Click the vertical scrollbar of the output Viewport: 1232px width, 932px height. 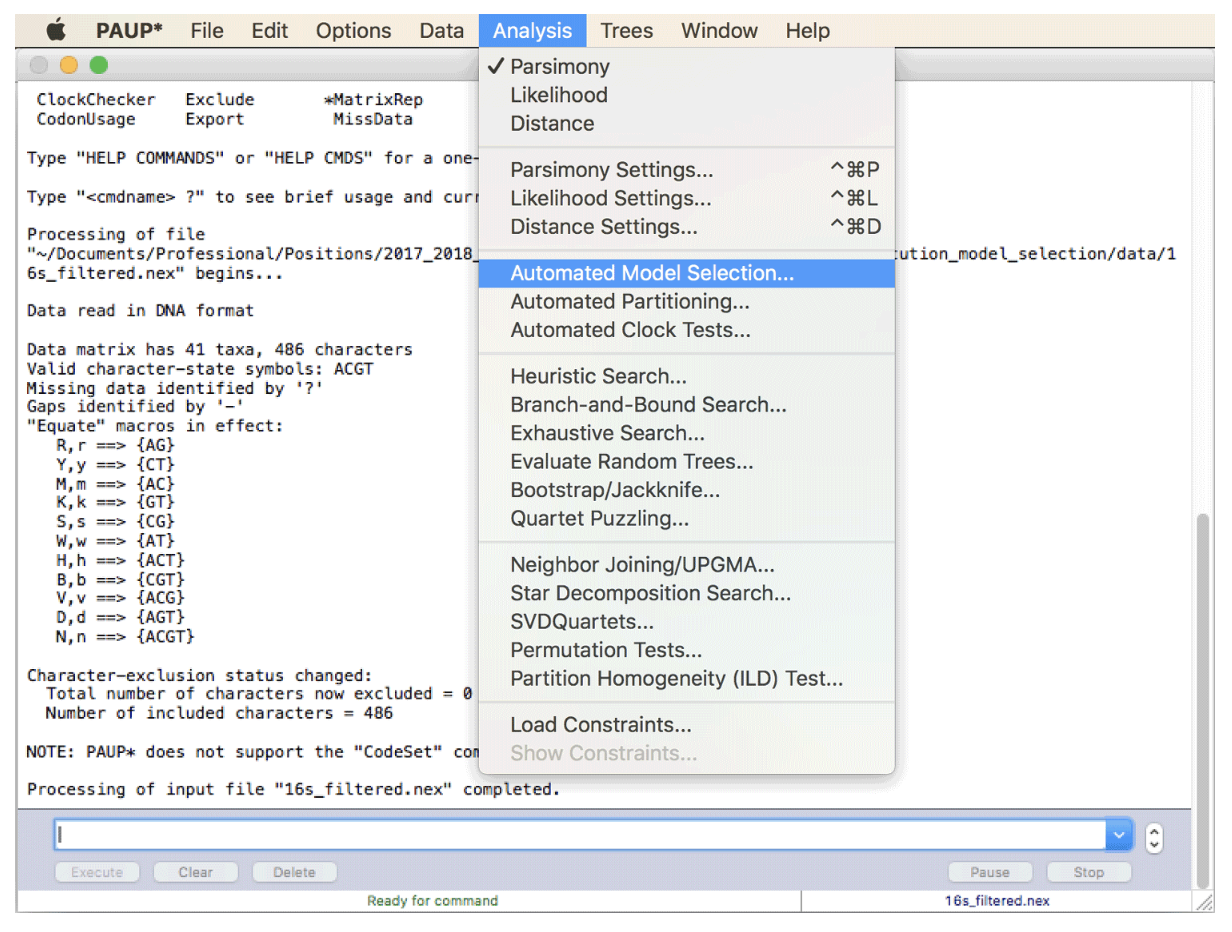[1203, 700]
